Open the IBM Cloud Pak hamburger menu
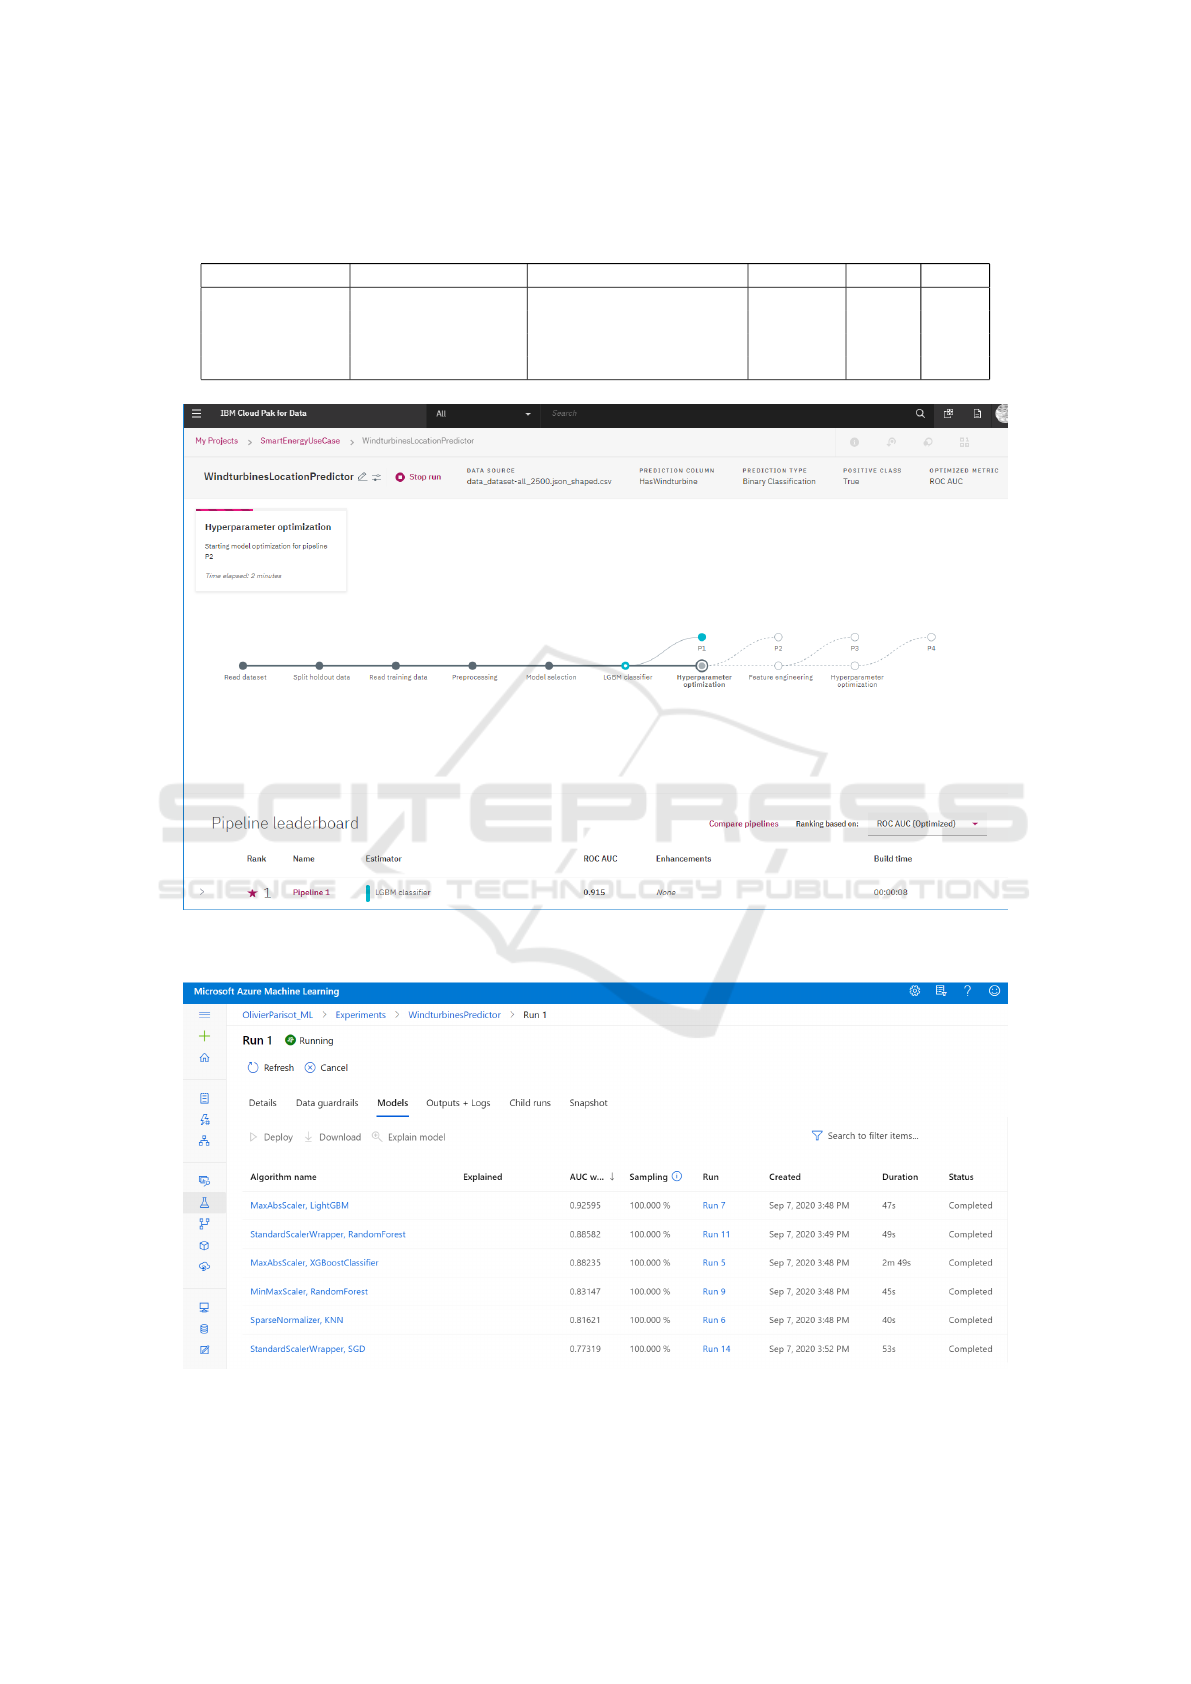 (x=196, y=413)
